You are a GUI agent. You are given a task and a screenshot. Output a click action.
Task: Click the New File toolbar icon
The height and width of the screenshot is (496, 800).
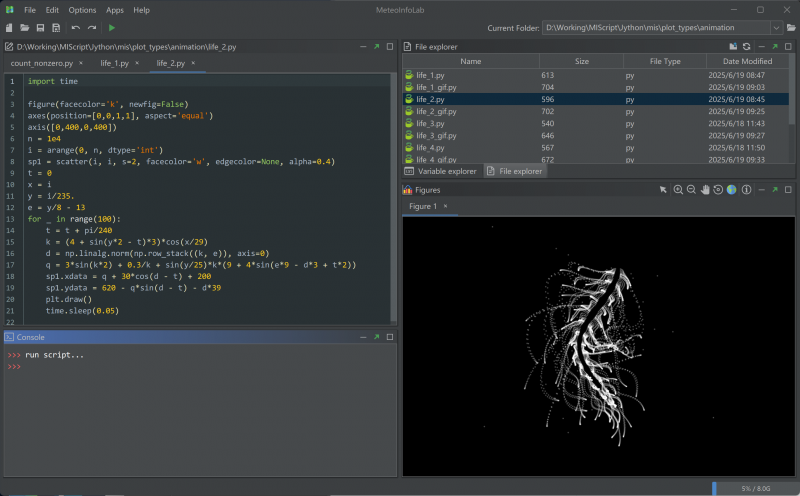click(x=9, y=27)
